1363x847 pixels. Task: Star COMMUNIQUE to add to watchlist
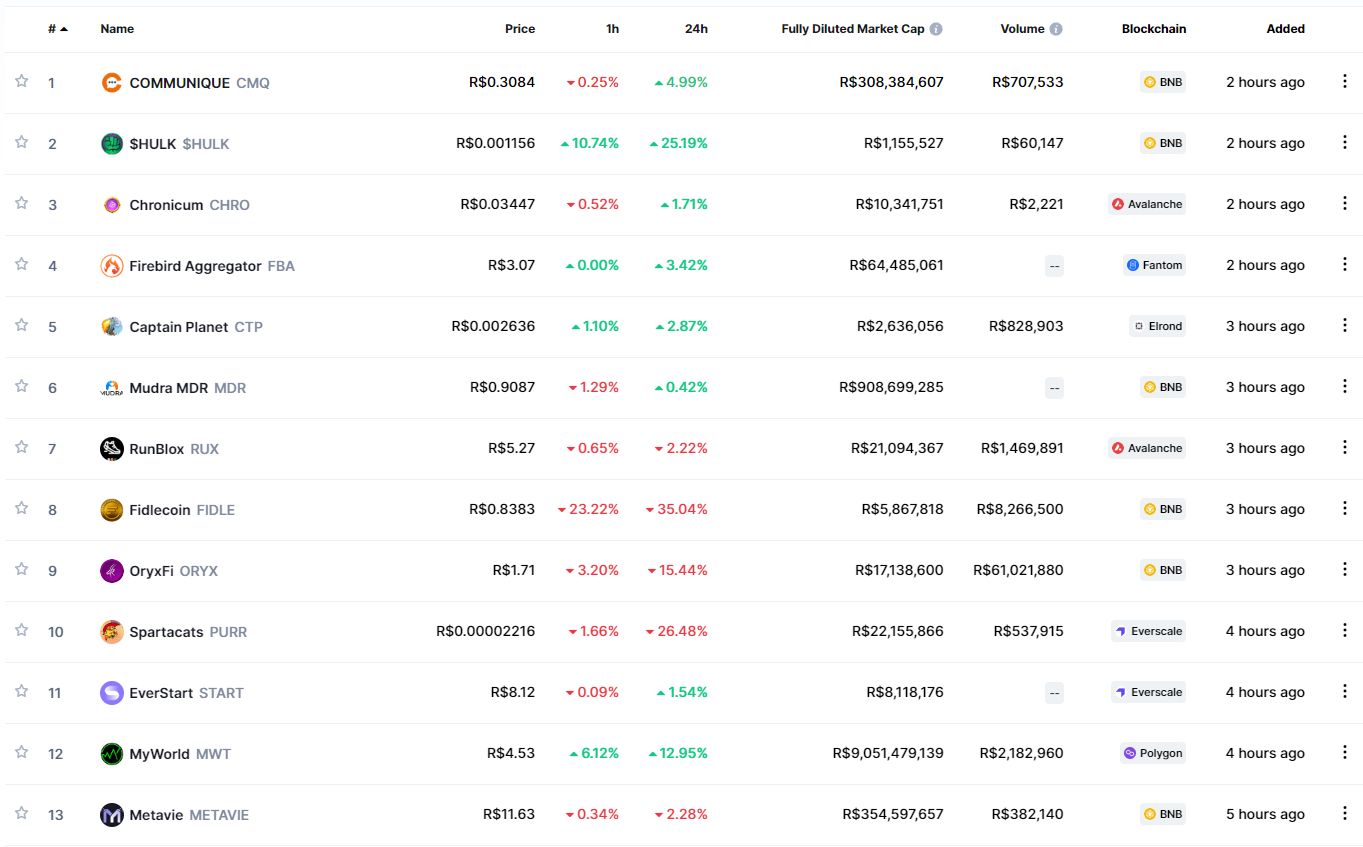[x=21, y=81]
